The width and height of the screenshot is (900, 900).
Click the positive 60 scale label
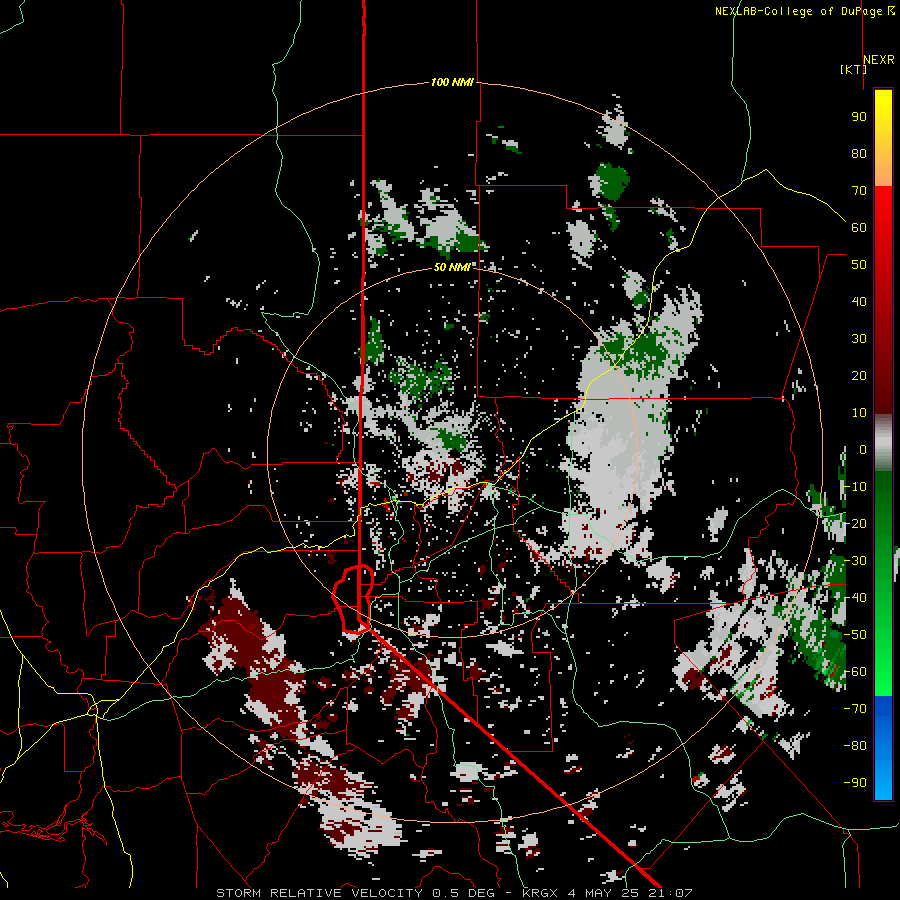pos(859,228)
